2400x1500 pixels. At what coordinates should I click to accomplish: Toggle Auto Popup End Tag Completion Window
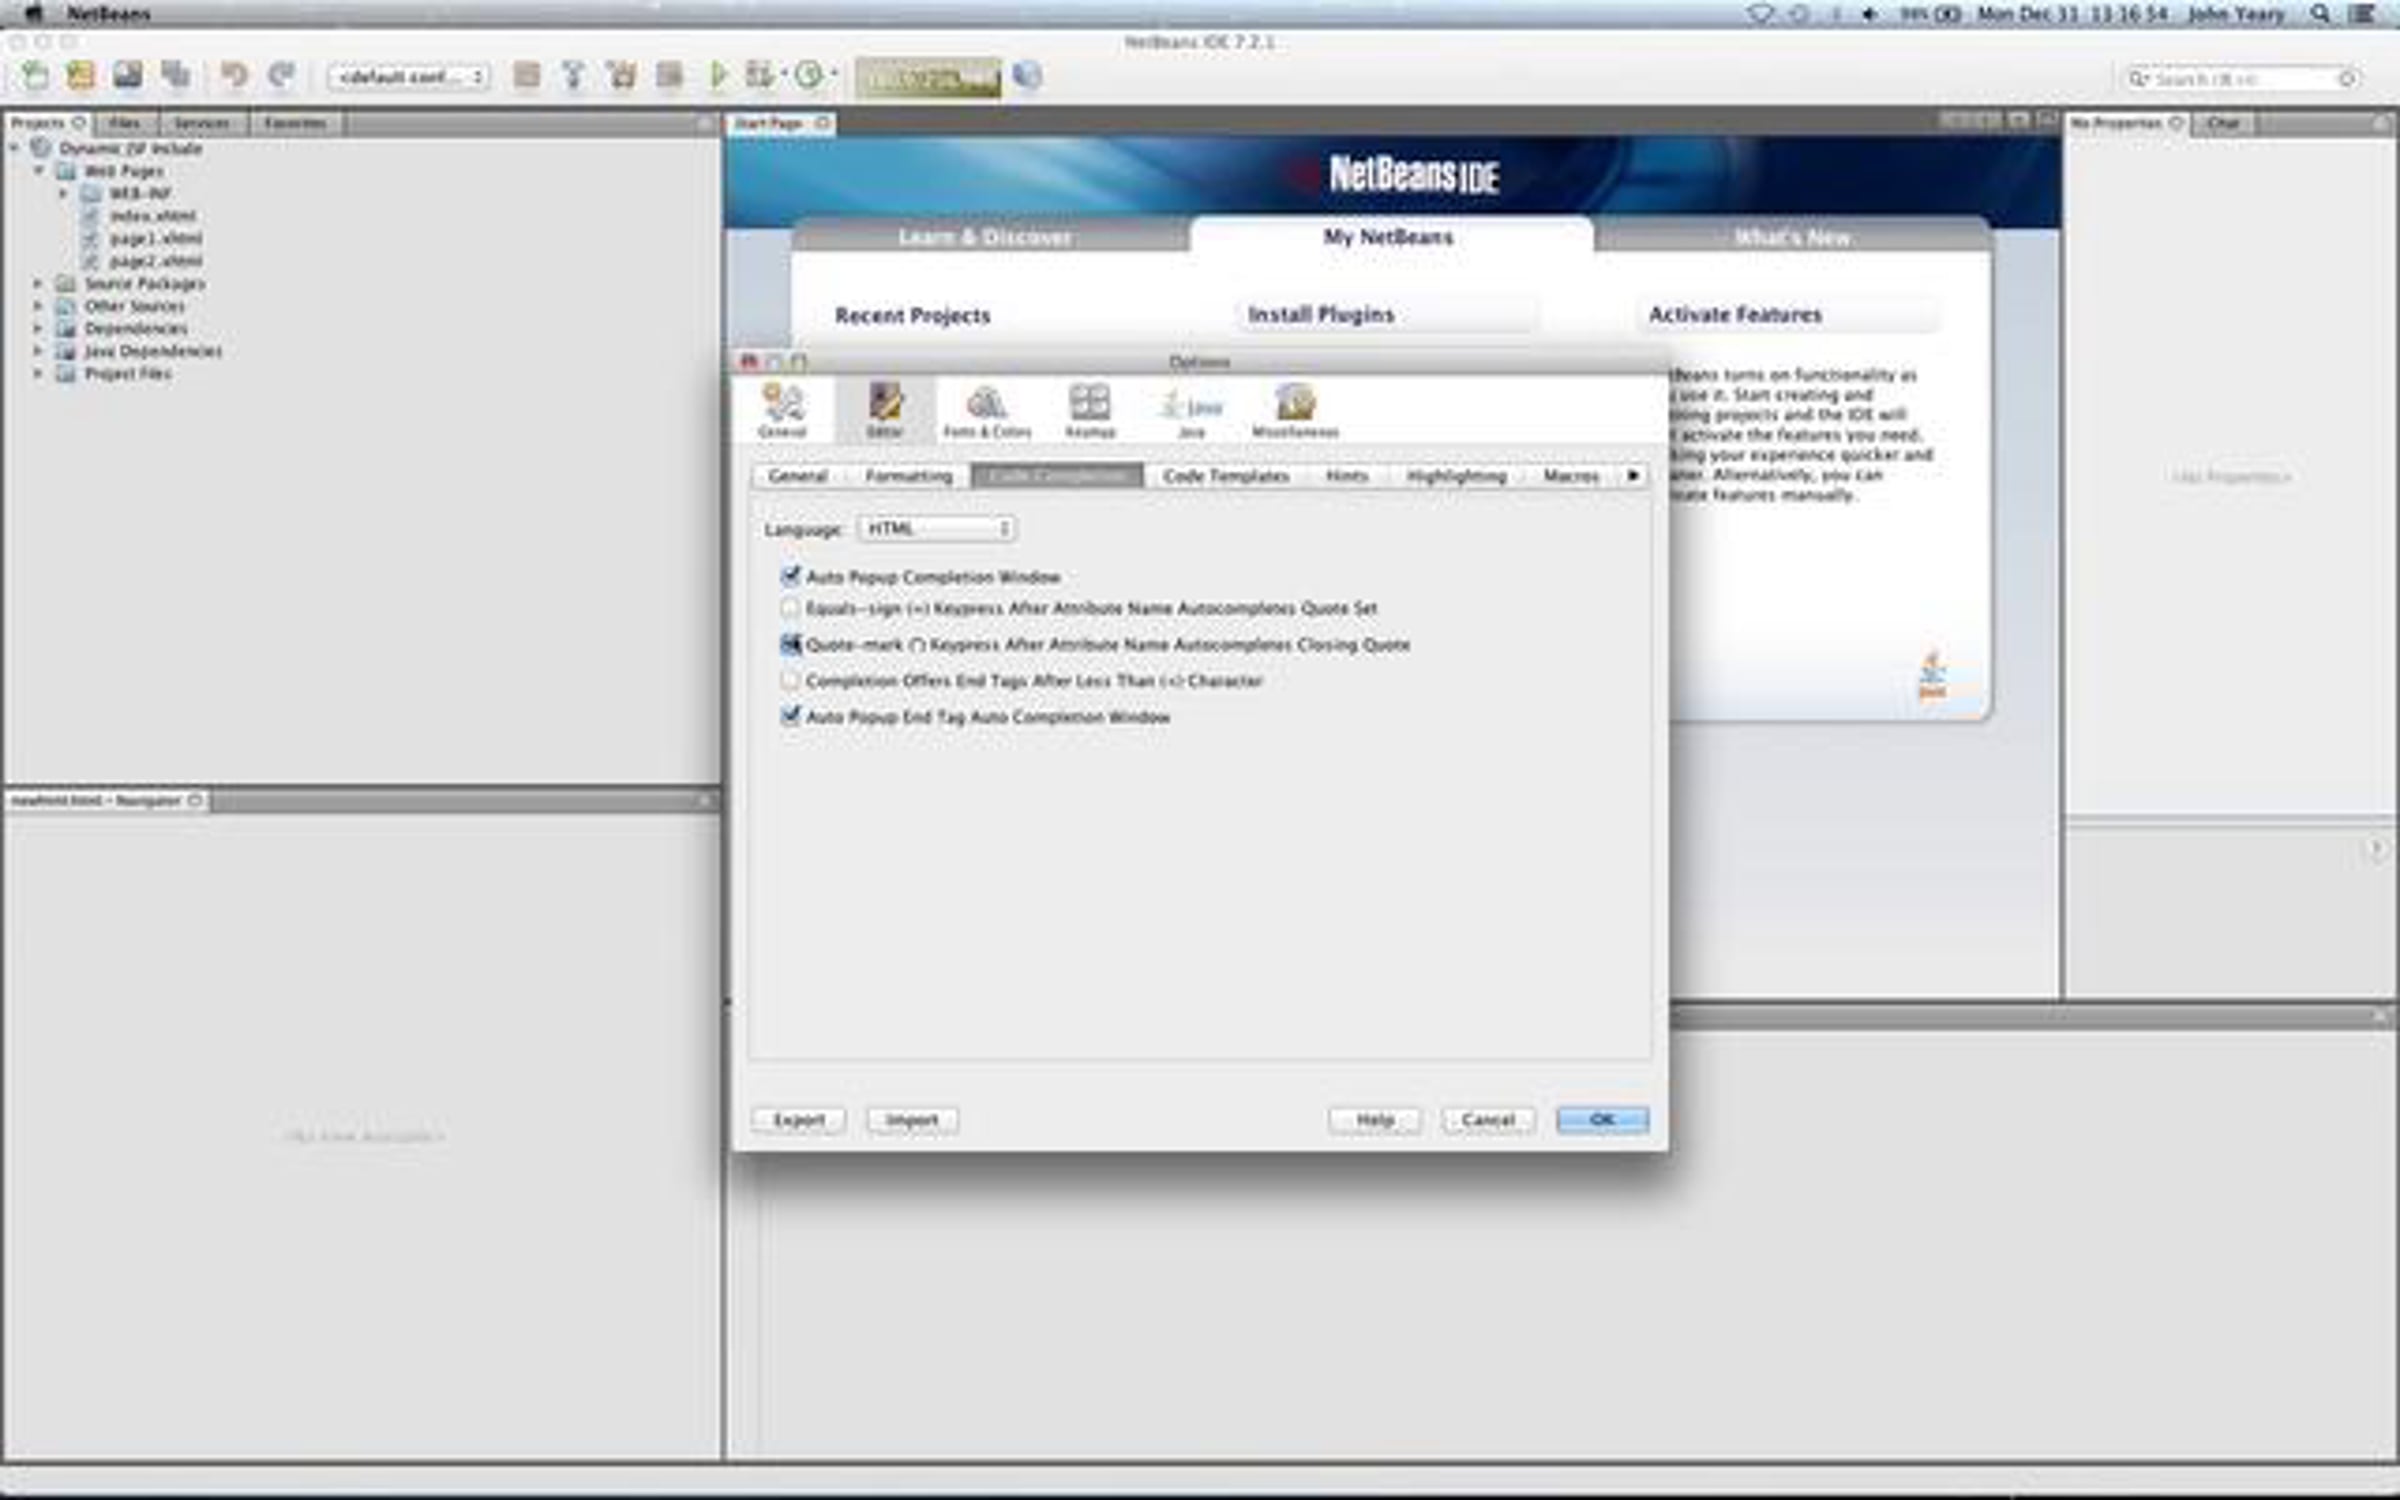(791, 716)
